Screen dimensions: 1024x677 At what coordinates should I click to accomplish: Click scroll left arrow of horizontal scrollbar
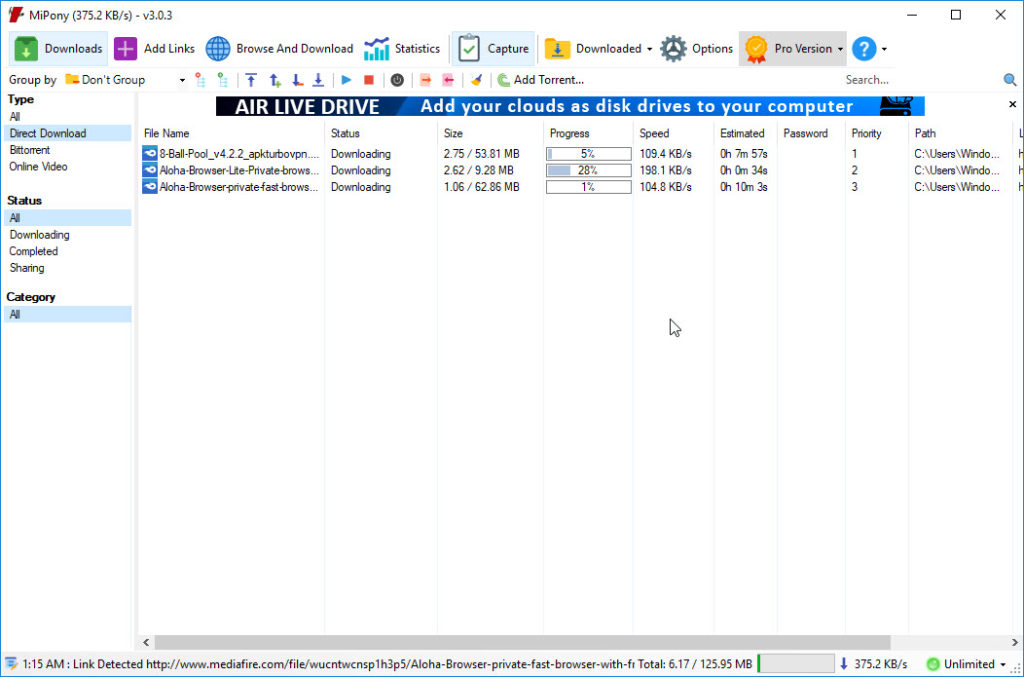pyautogui.click(x=146, y=642)
